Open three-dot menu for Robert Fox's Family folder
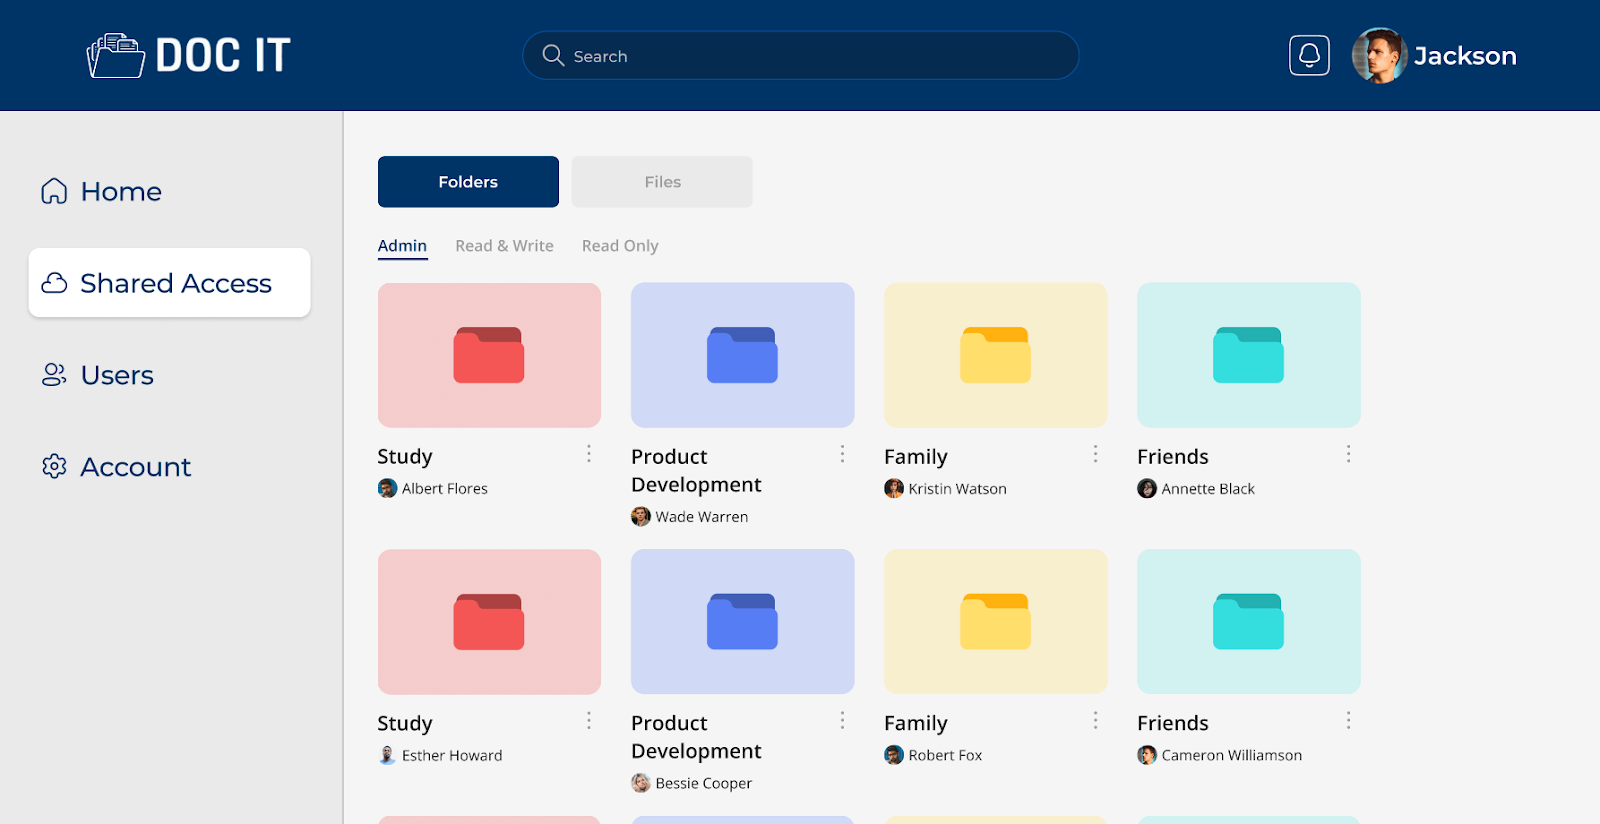 coord(1095,721)
